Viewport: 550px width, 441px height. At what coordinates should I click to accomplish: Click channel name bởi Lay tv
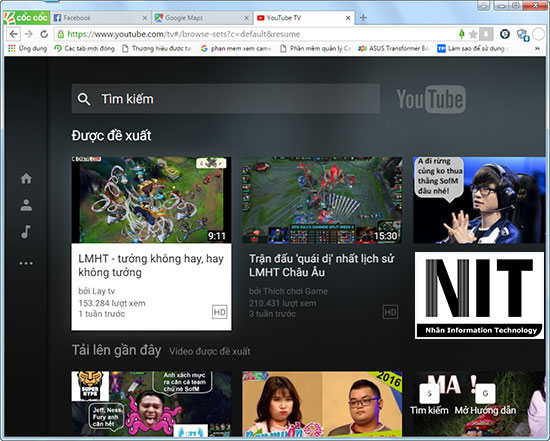click(x=96, y=291)
